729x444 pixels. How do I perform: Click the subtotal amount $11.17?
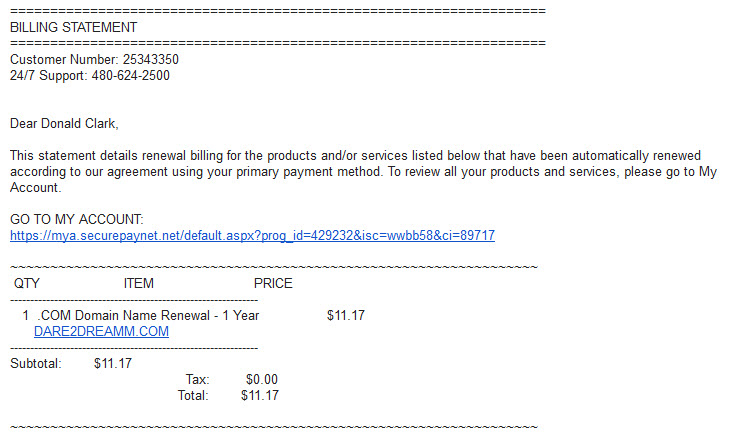pos(113,364)
